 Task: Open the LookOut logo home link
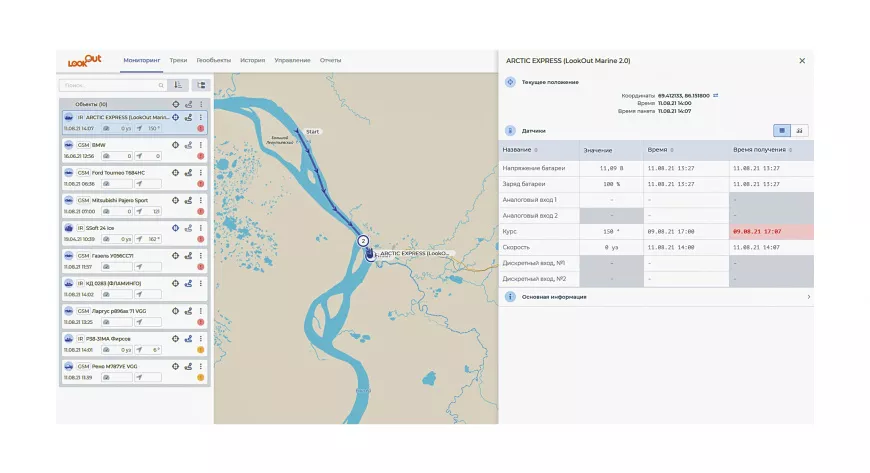[x=84, y=61]
